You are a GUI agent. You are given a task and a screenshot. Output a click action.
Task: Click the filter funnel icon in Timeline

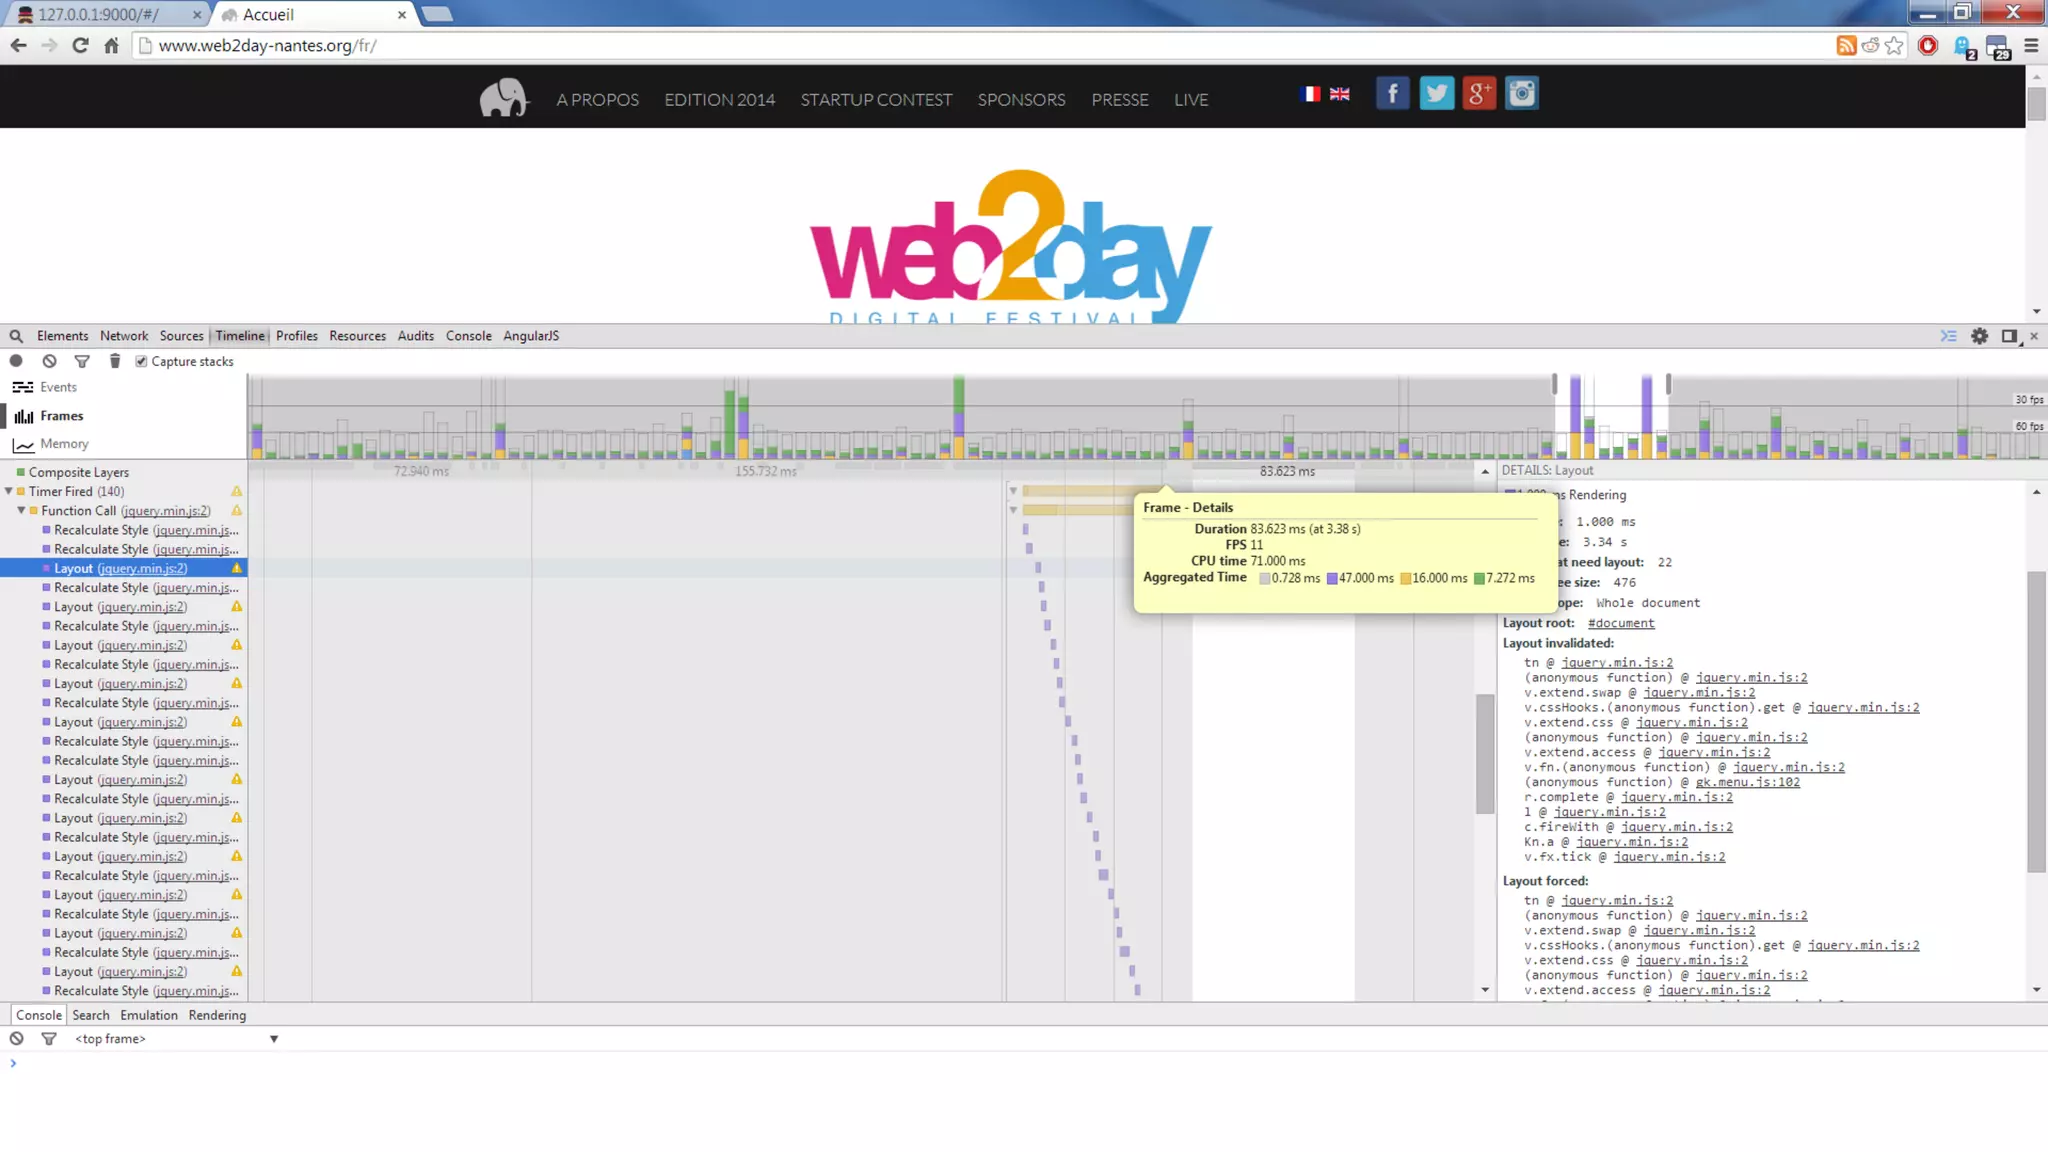(82, 361)
